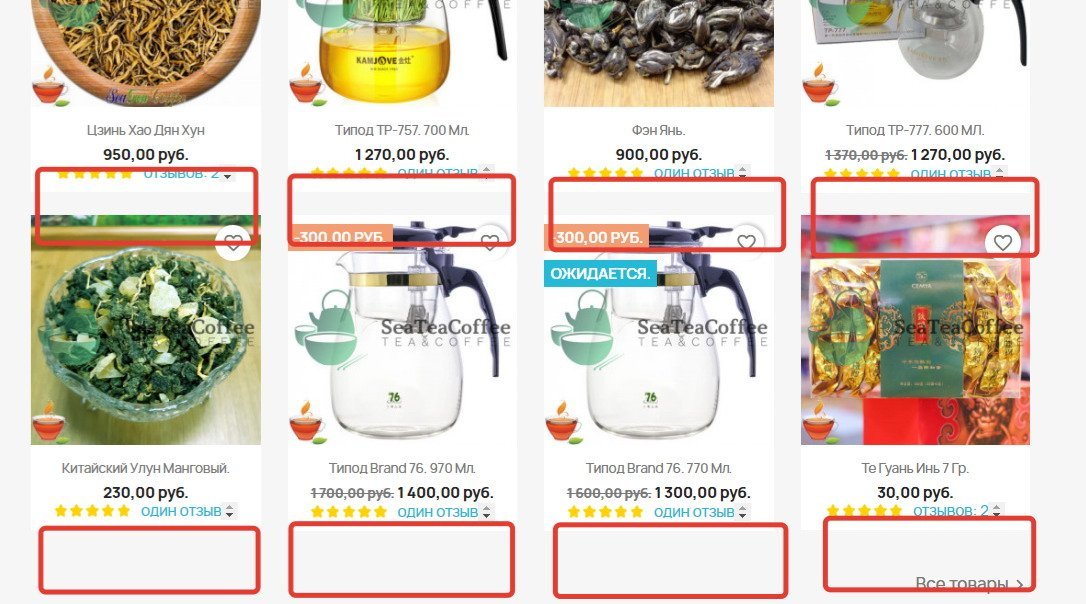Click wishlist heart on Типод Brand 76. 770 Мл.
The image size is (1086, 604).
pyautogui.click(x=746, y=242)
